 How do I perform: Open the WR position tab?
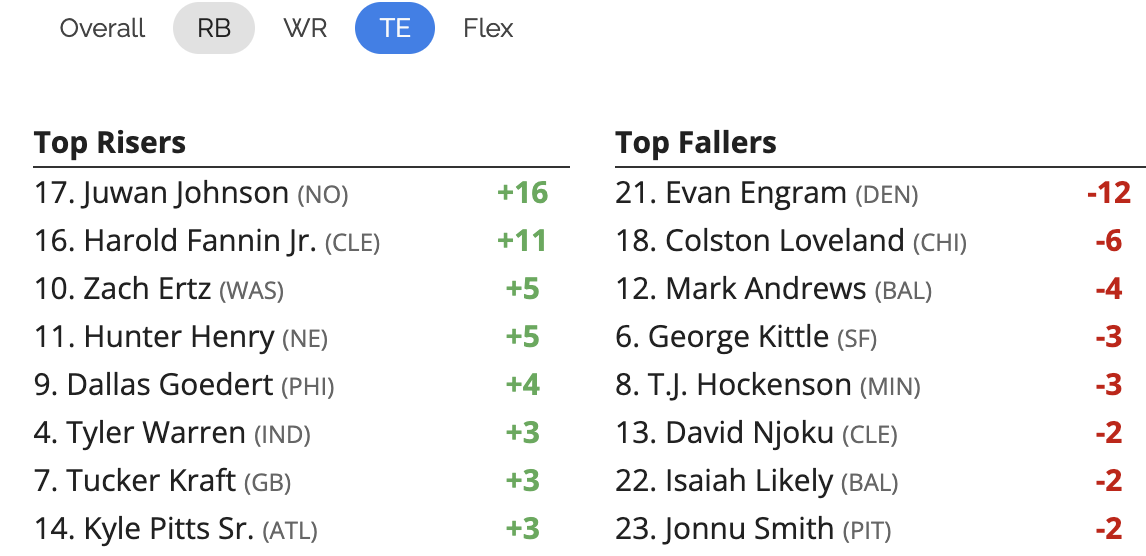click(305, 28)
